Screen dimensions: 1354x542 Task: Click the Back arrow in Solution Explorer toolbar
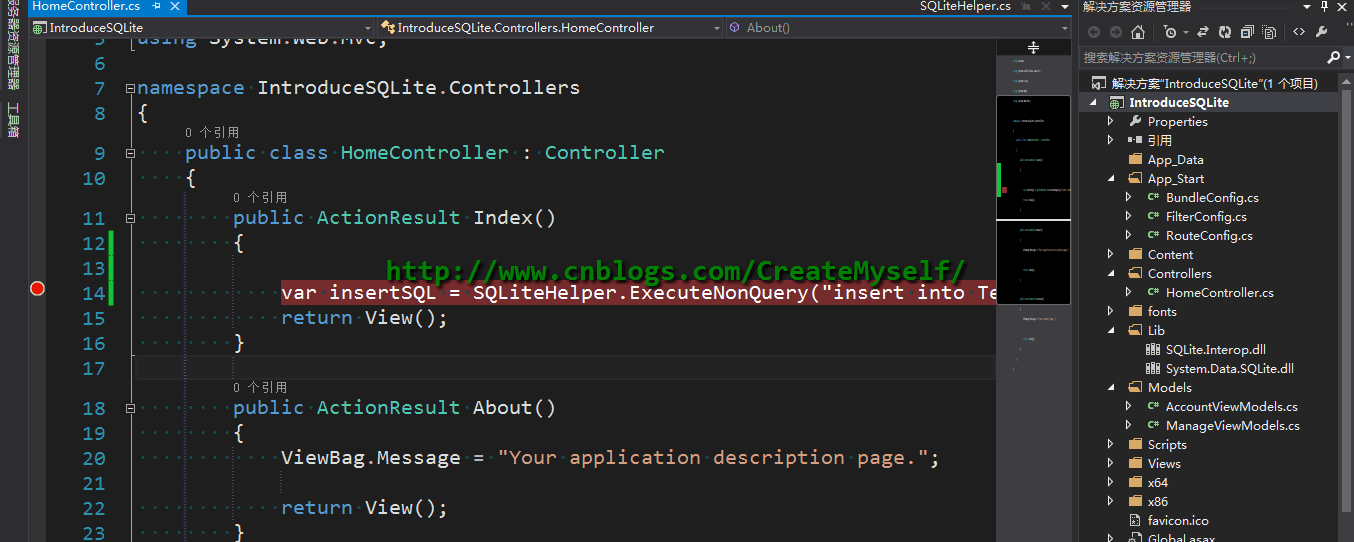(1094, 32)
